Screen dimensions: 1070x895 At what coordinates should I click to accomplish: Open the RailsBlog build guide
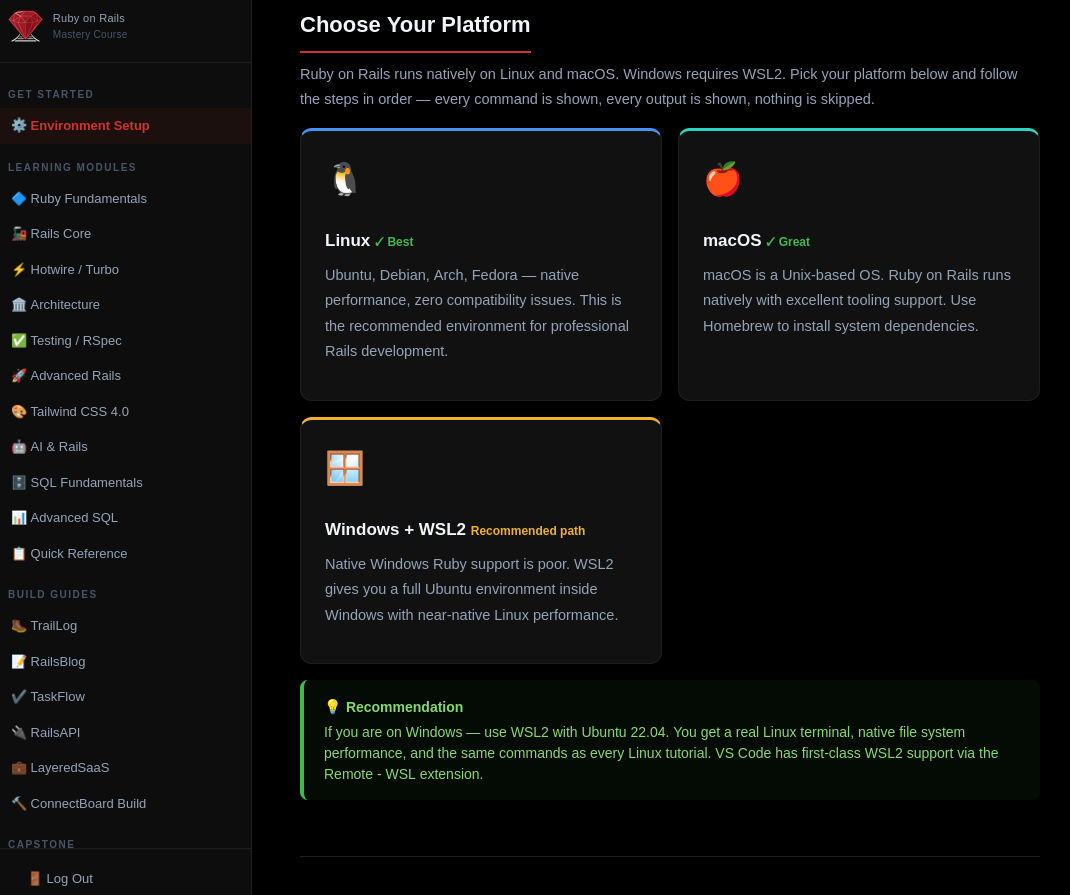click(x=126, y=662)
